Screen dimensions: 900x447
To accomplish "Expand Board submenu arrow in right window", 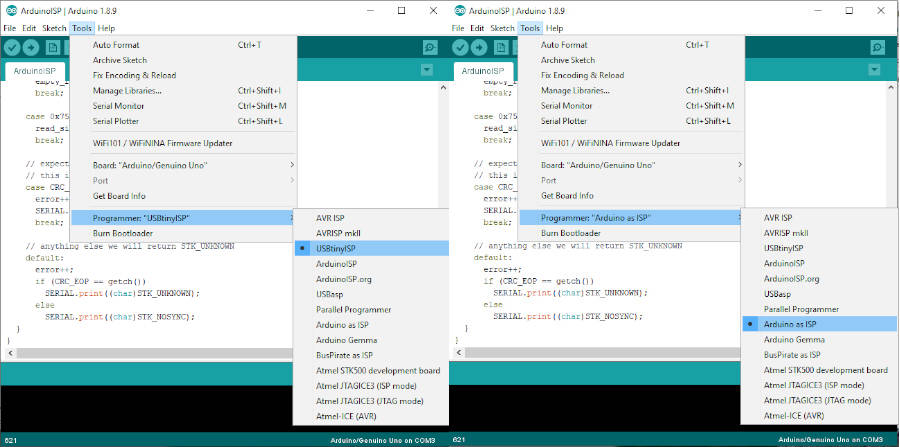I will coord(740,165).
